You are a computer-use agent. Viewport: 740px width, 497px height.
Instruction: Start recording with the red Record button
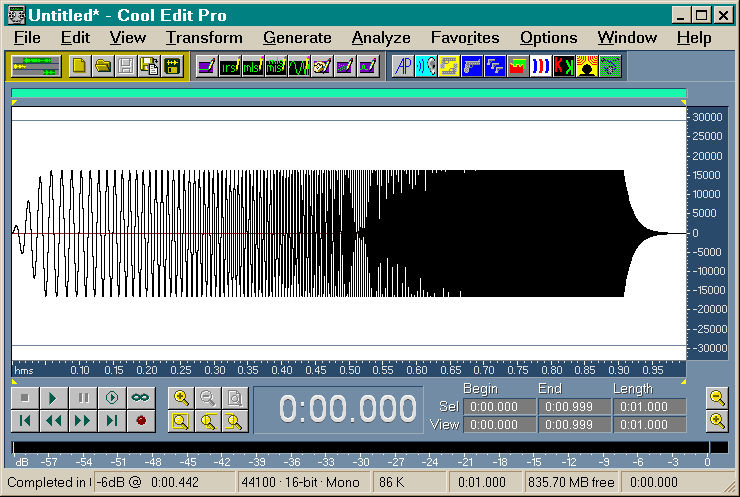141,421
